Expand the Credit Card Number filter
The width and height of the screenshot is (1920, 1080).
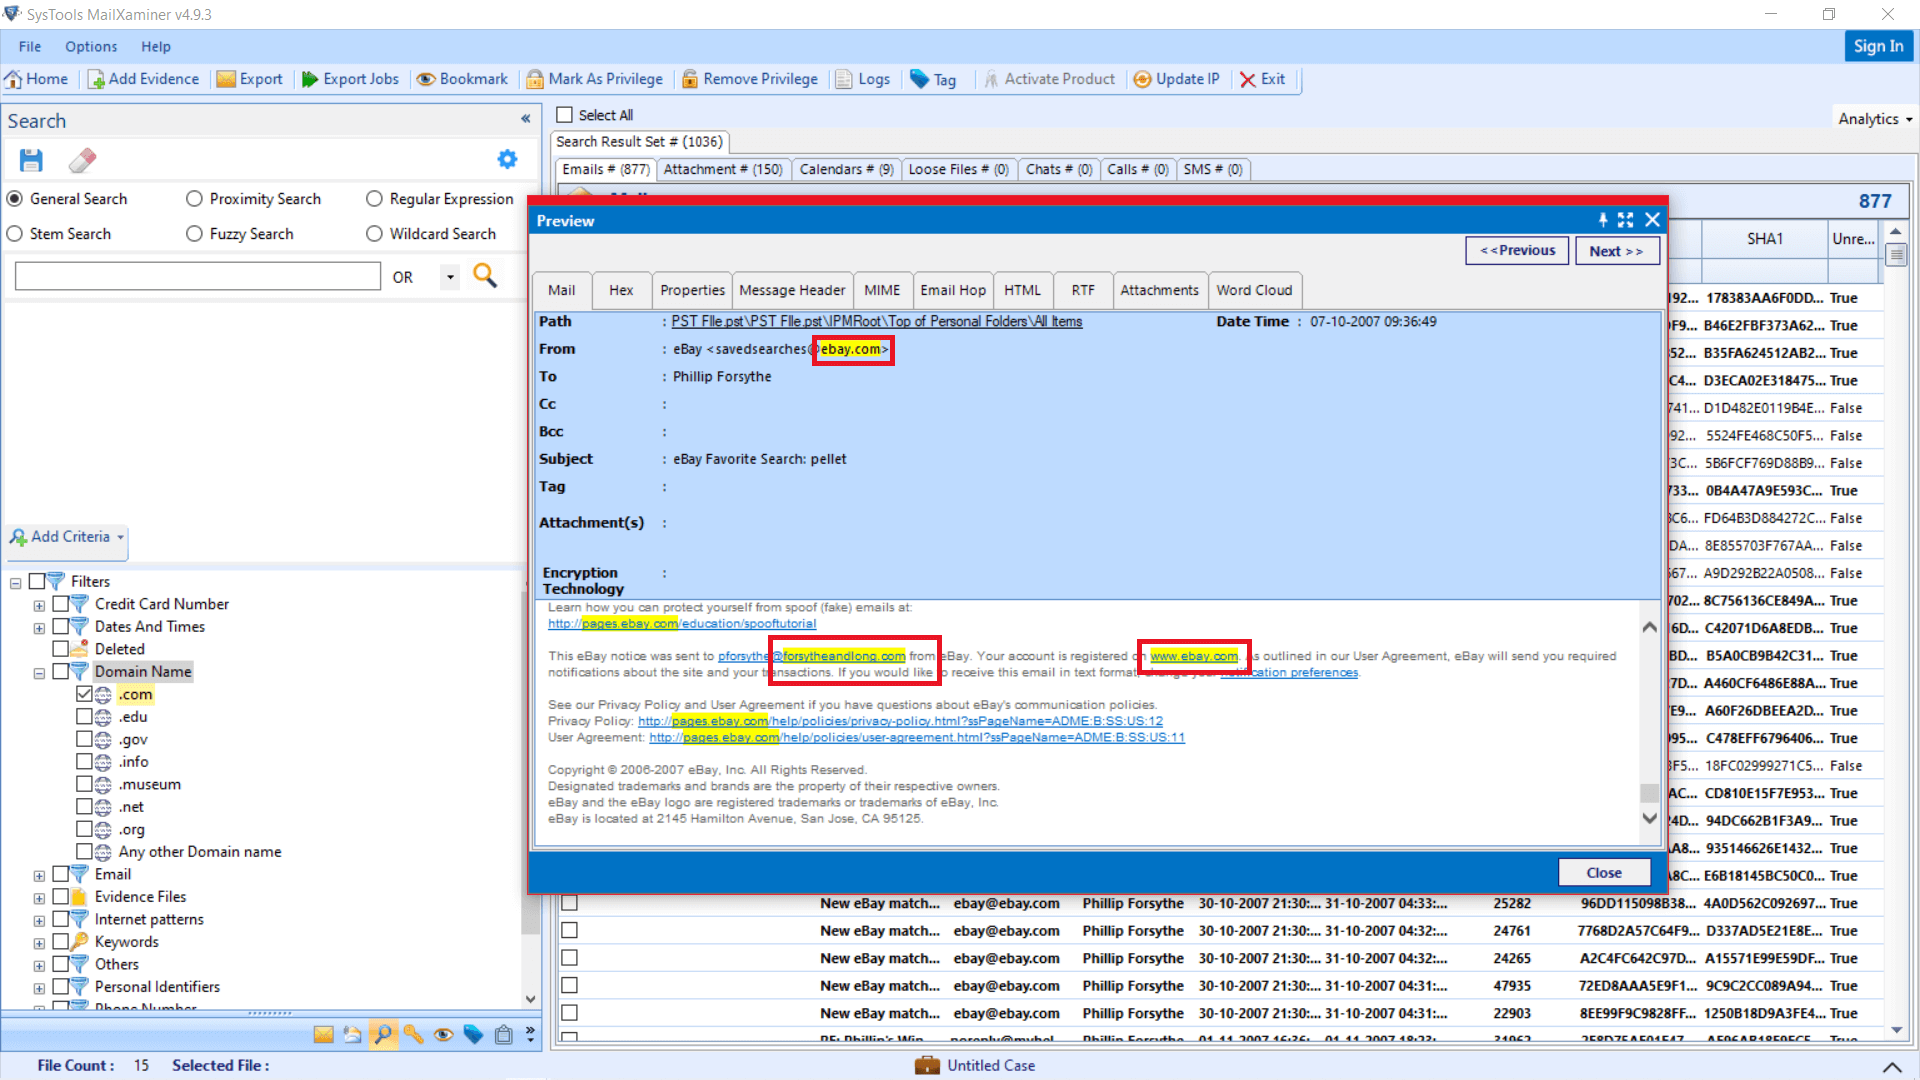click(37, 603)
